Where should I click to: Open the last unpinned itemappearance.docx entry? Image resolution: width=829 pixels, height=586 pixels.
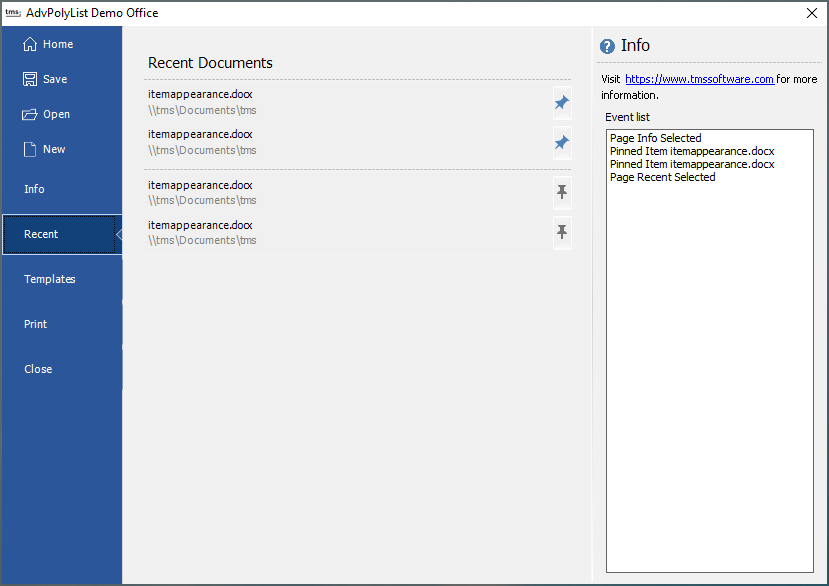click(x=200, y=226)
